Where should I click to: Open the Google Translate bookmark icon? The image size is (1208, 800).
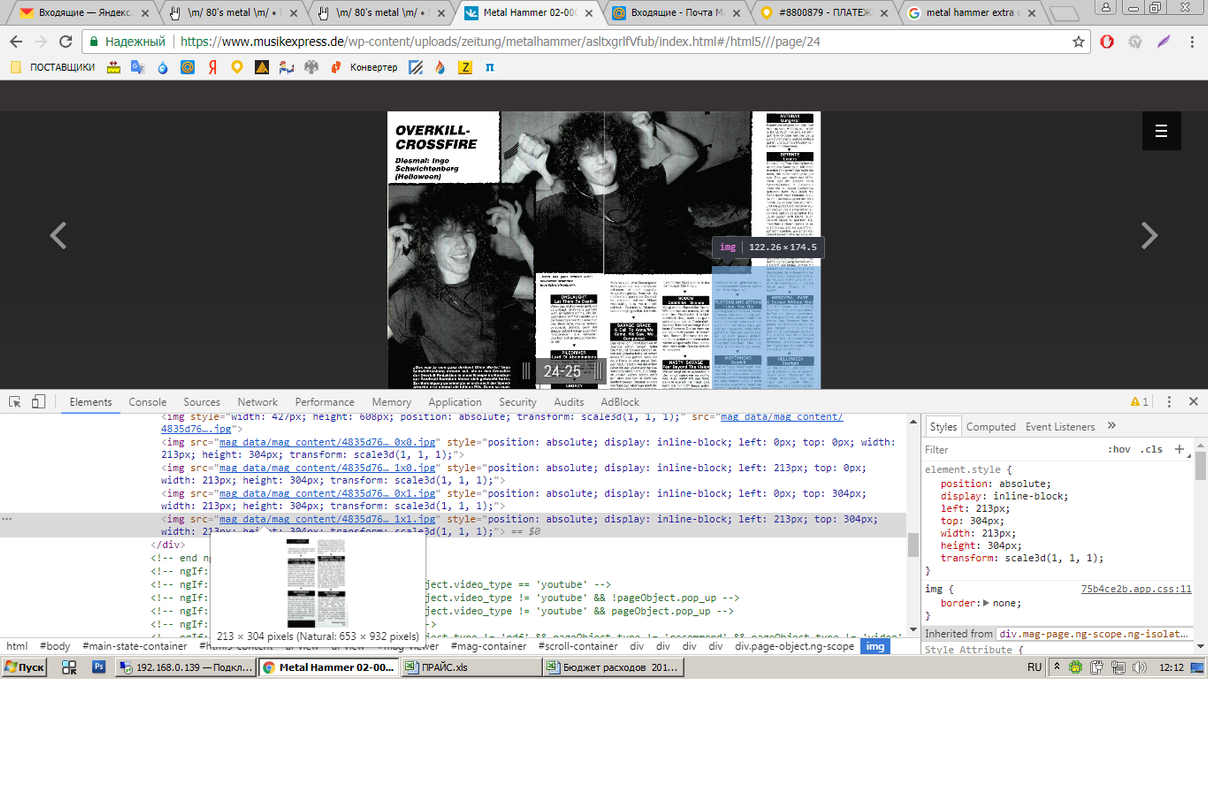click(x=138, y=67)
